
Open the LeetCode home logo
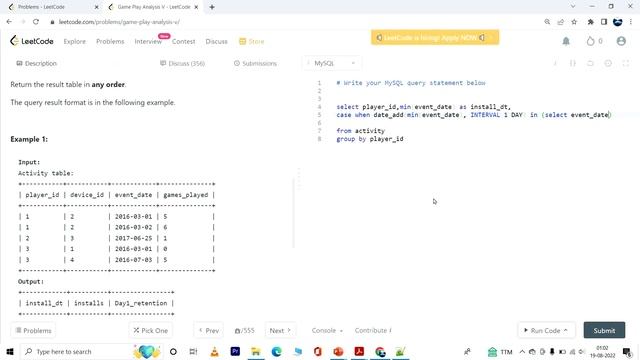[x=32, y=41]
